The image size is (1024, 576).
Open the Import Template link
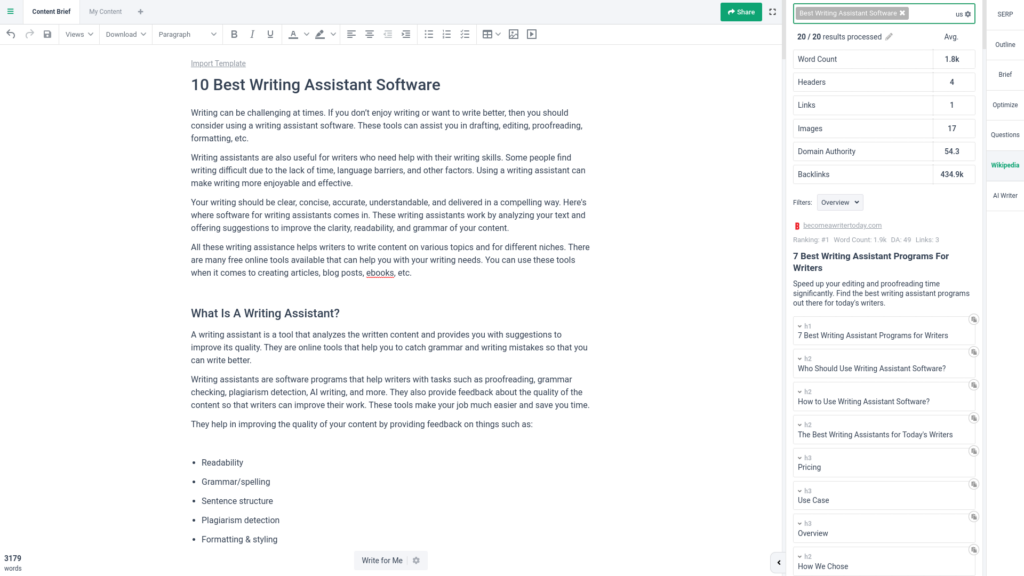click(218, 63)
